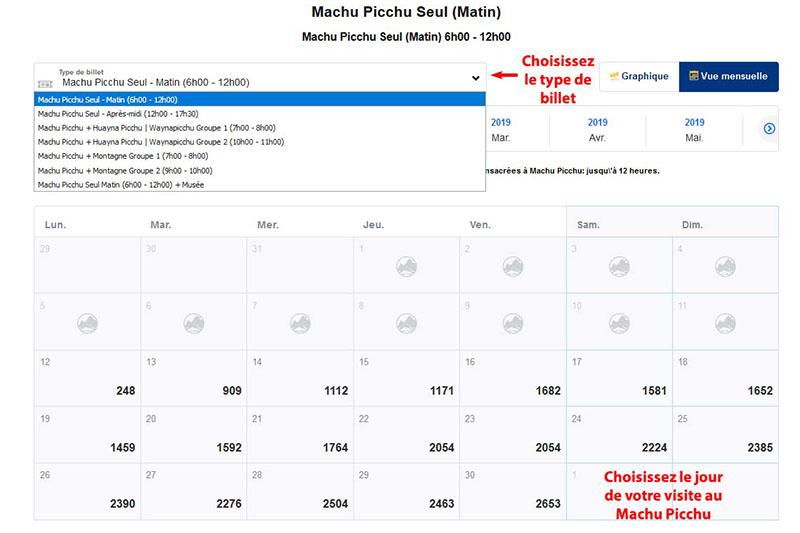
Task: Select day 25 showing 2385
Action: (x=726, y=435)
